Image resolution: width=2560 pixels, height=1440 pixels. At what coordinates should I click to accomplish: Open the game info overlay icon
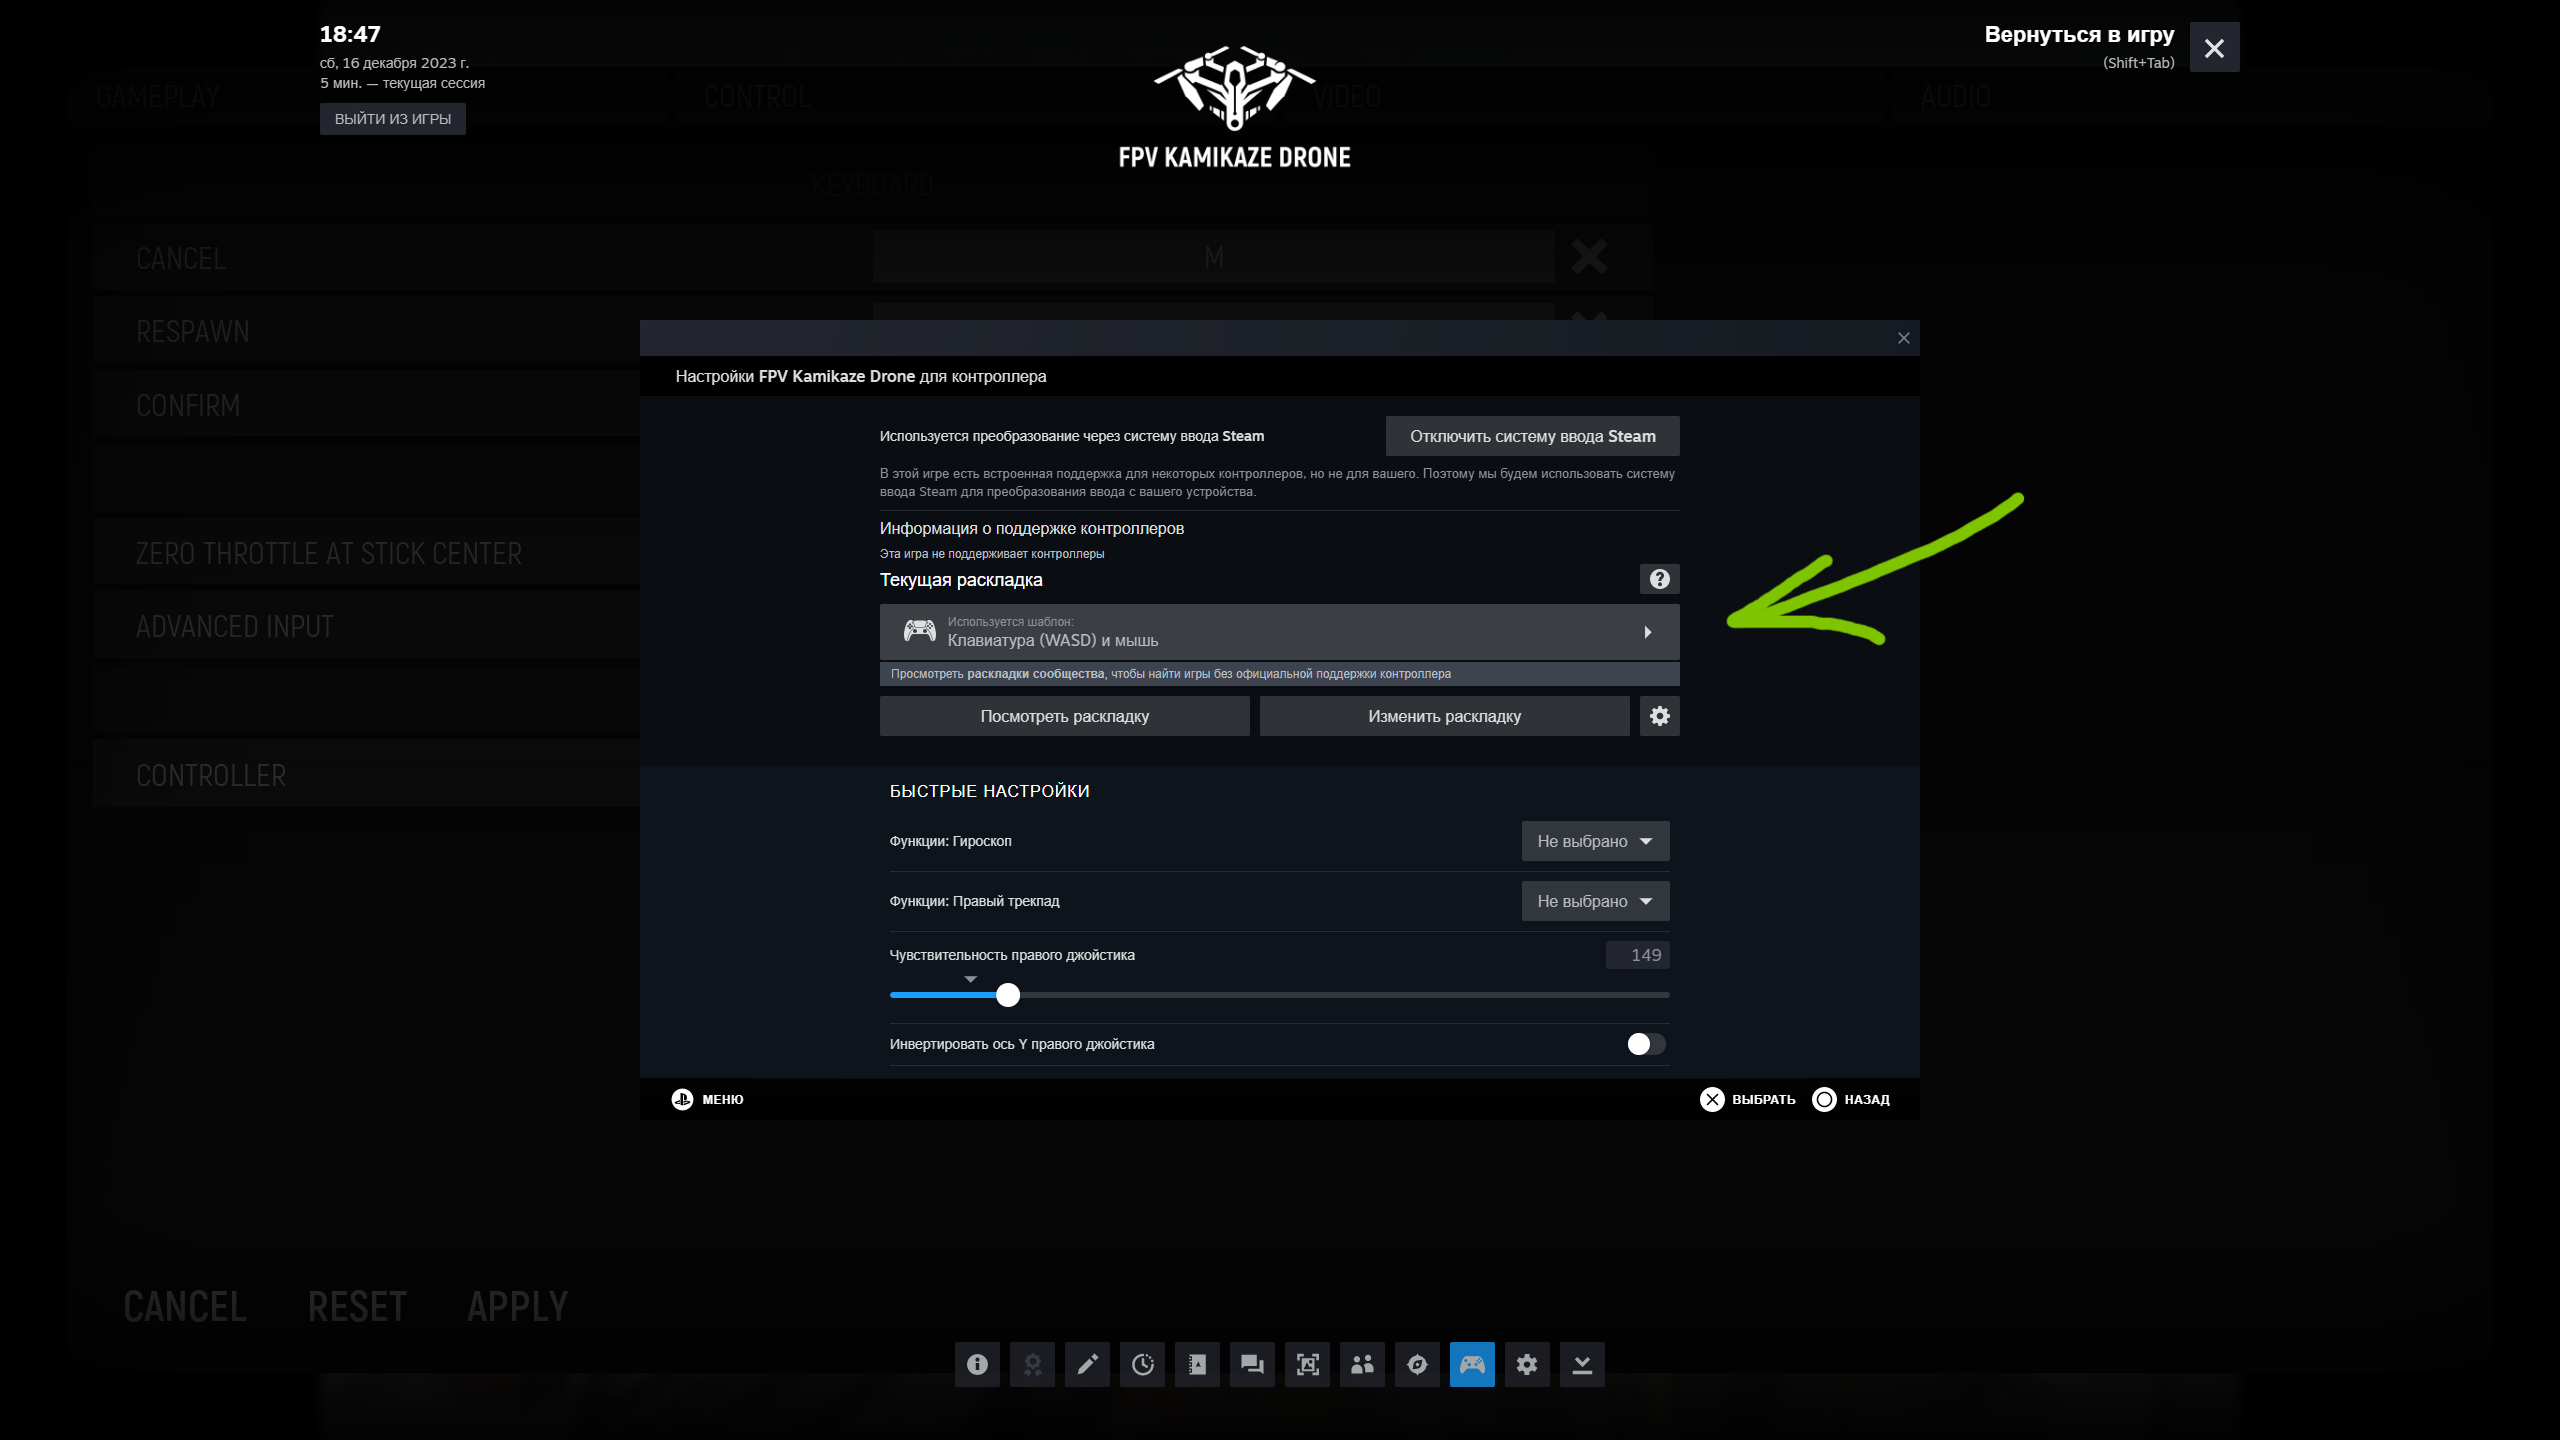pos(977,1364)
